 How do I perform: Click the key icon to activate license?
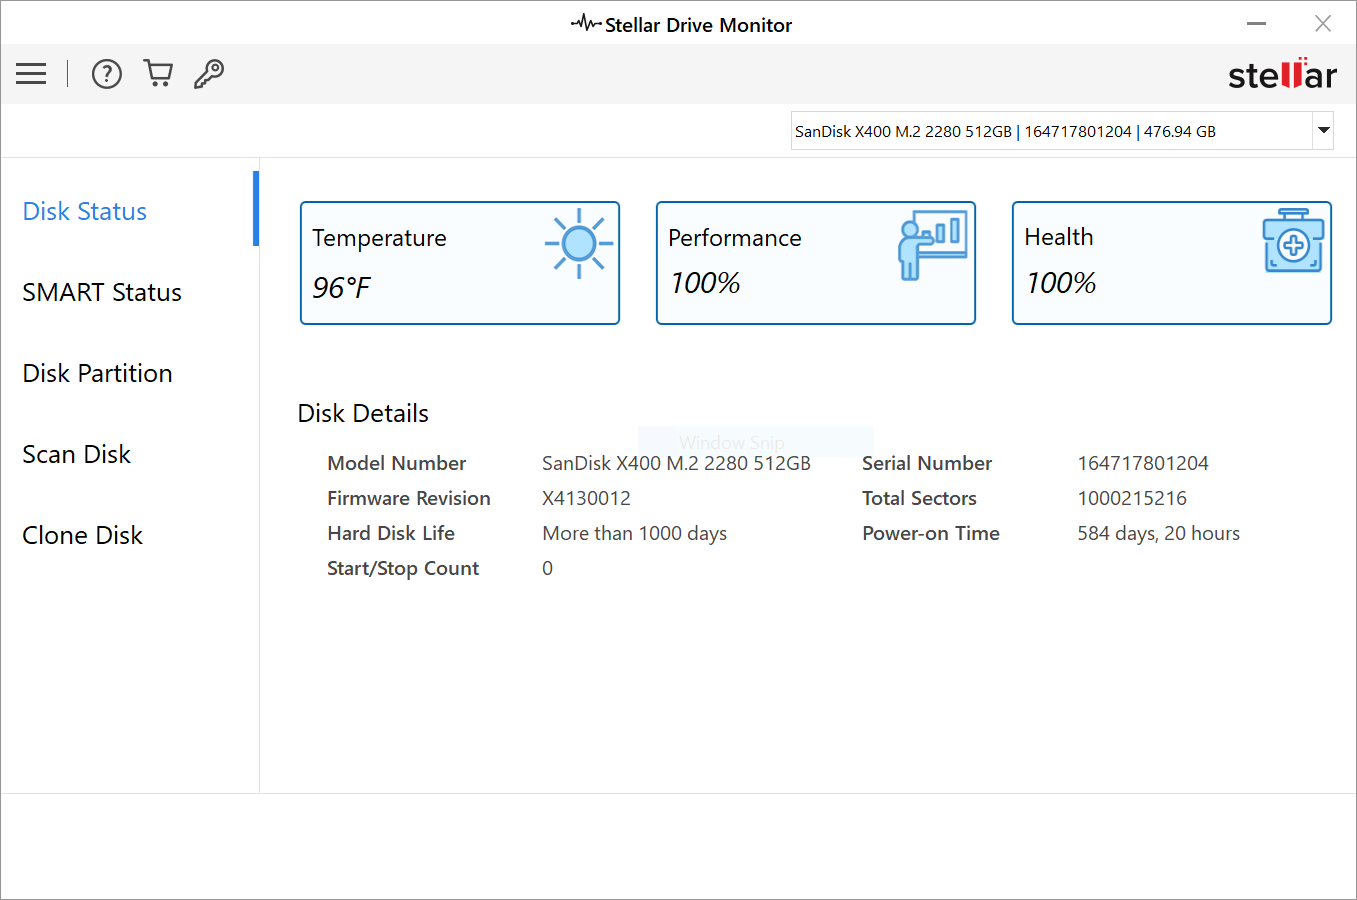click(208, 73)
